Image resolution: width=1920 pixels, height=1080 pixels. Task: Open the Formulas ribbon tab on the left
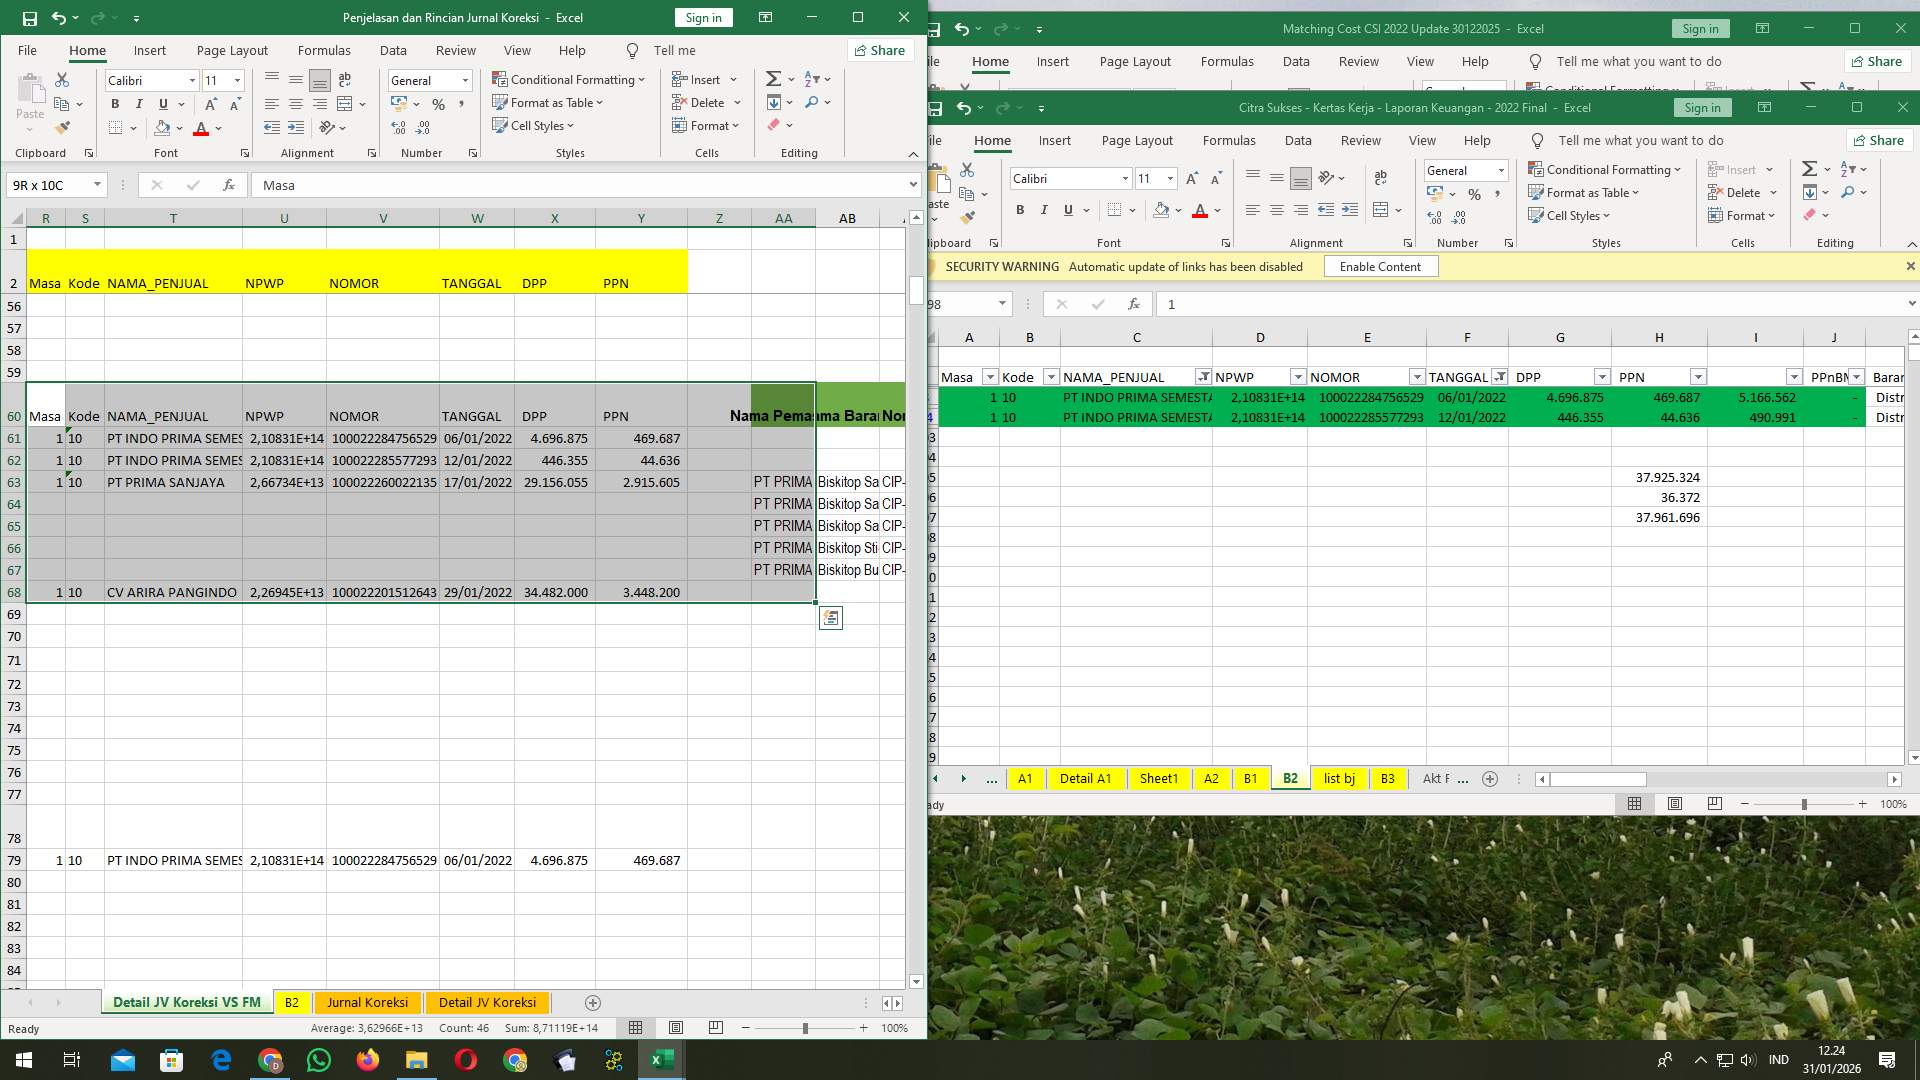point(324,50)
